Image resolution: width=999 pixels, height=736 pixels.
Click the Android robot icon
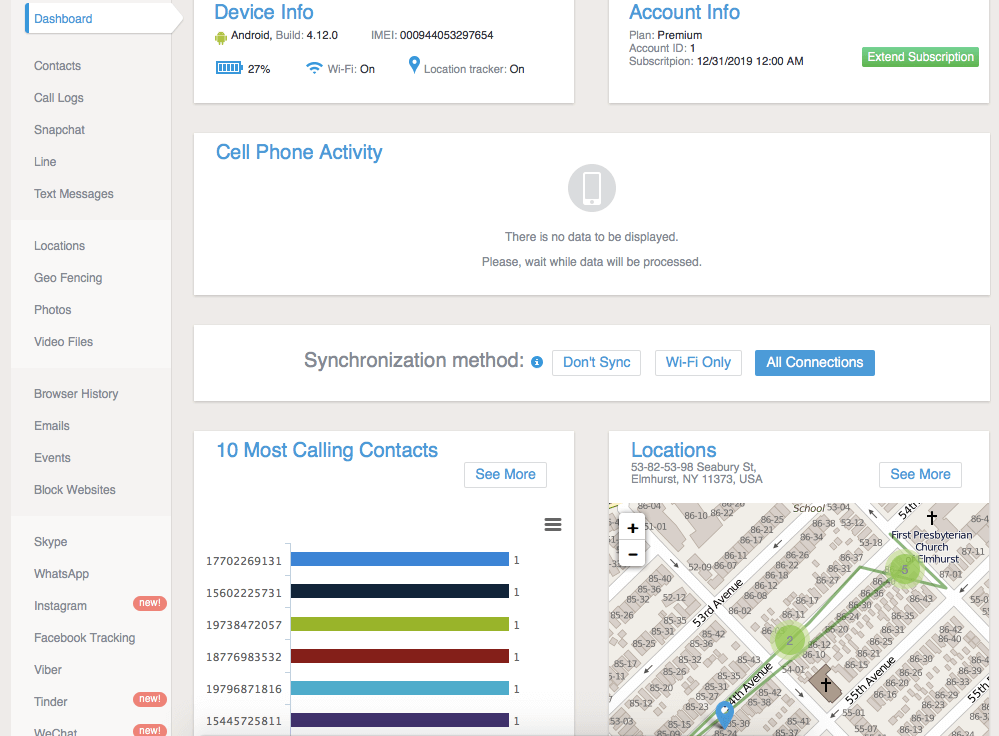(x=221, y=37)
